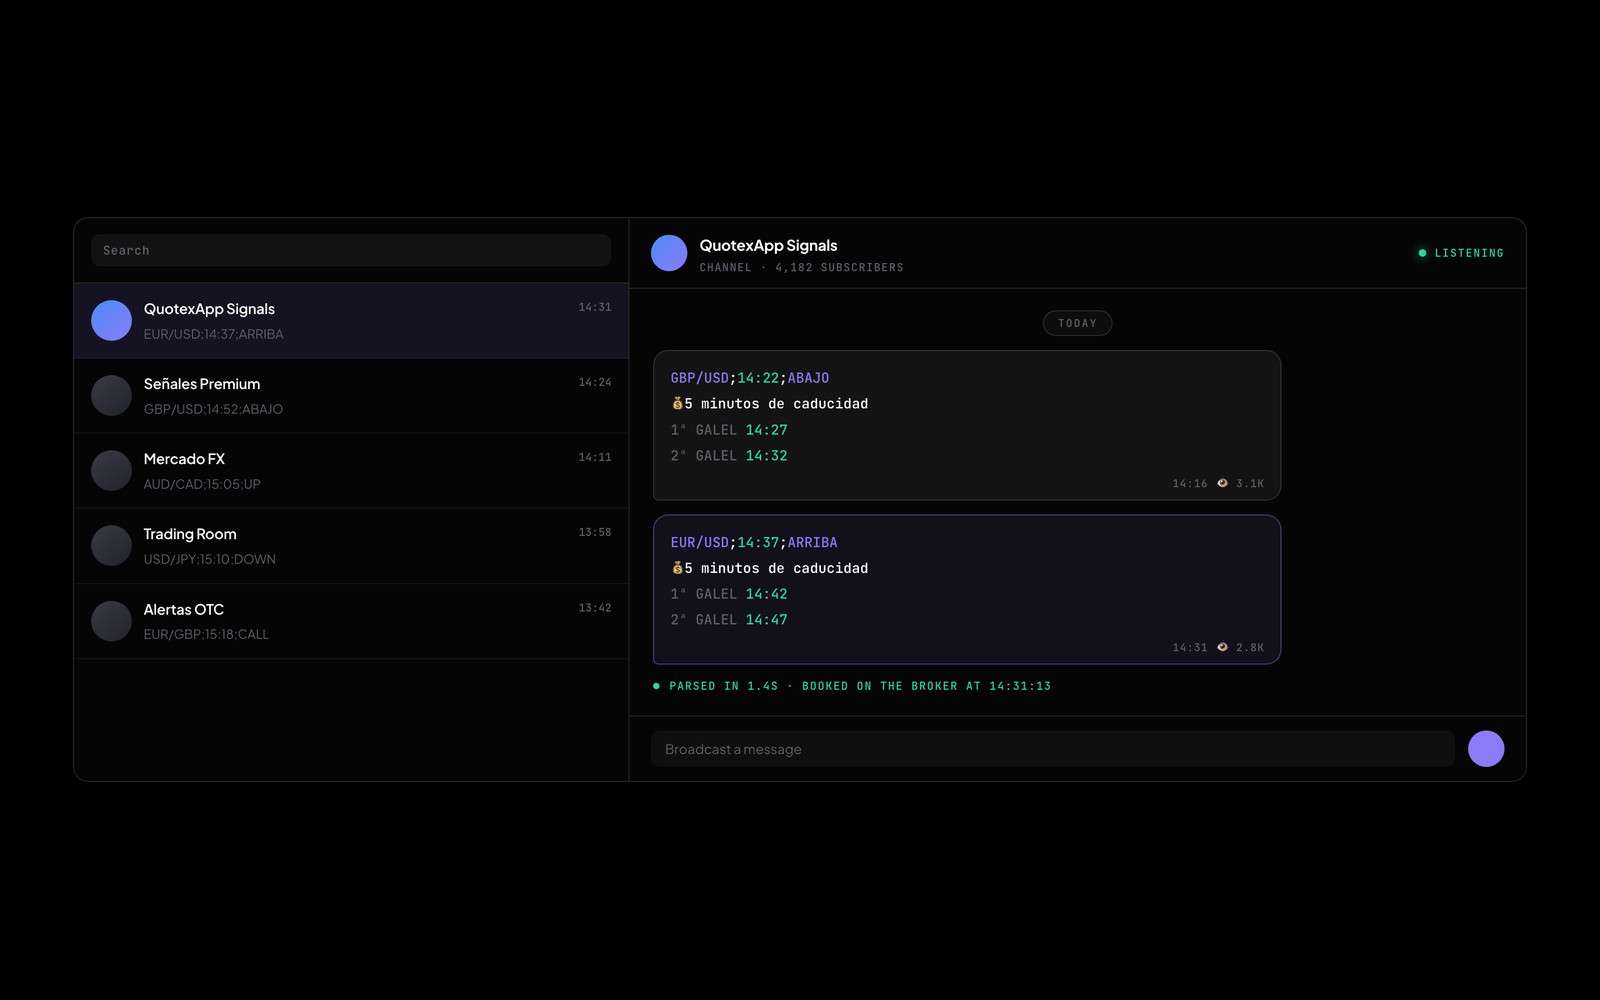The width and height of the screenshot is (1600, 1000).
Task: Click the preview text EUR/GBP:15:18:CALL
Action: (x=206, y=634)
